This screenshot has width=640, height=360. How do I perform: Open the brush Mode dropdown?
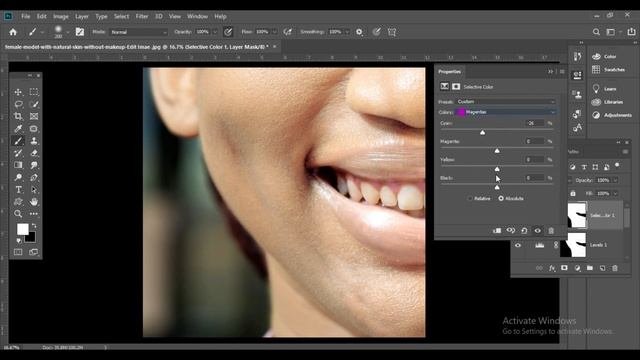(x=138, y=32)
